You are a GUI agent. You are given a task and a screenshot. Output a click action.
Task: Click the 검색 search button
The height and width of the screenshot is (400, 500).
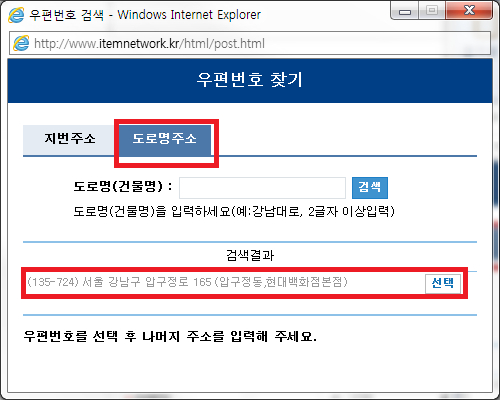pyautogui.click(x=370, y=188)
